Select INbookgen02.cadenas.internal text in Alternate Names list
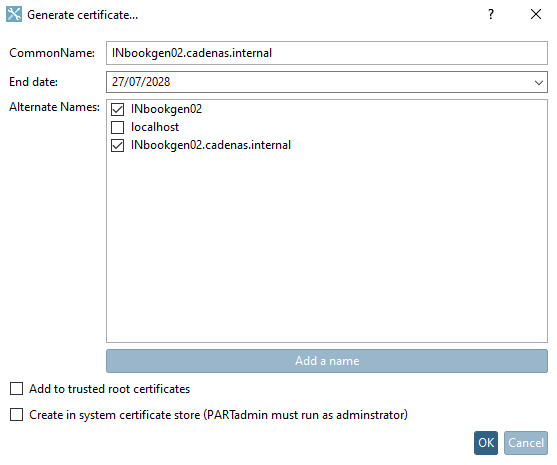 pos(211,145)
